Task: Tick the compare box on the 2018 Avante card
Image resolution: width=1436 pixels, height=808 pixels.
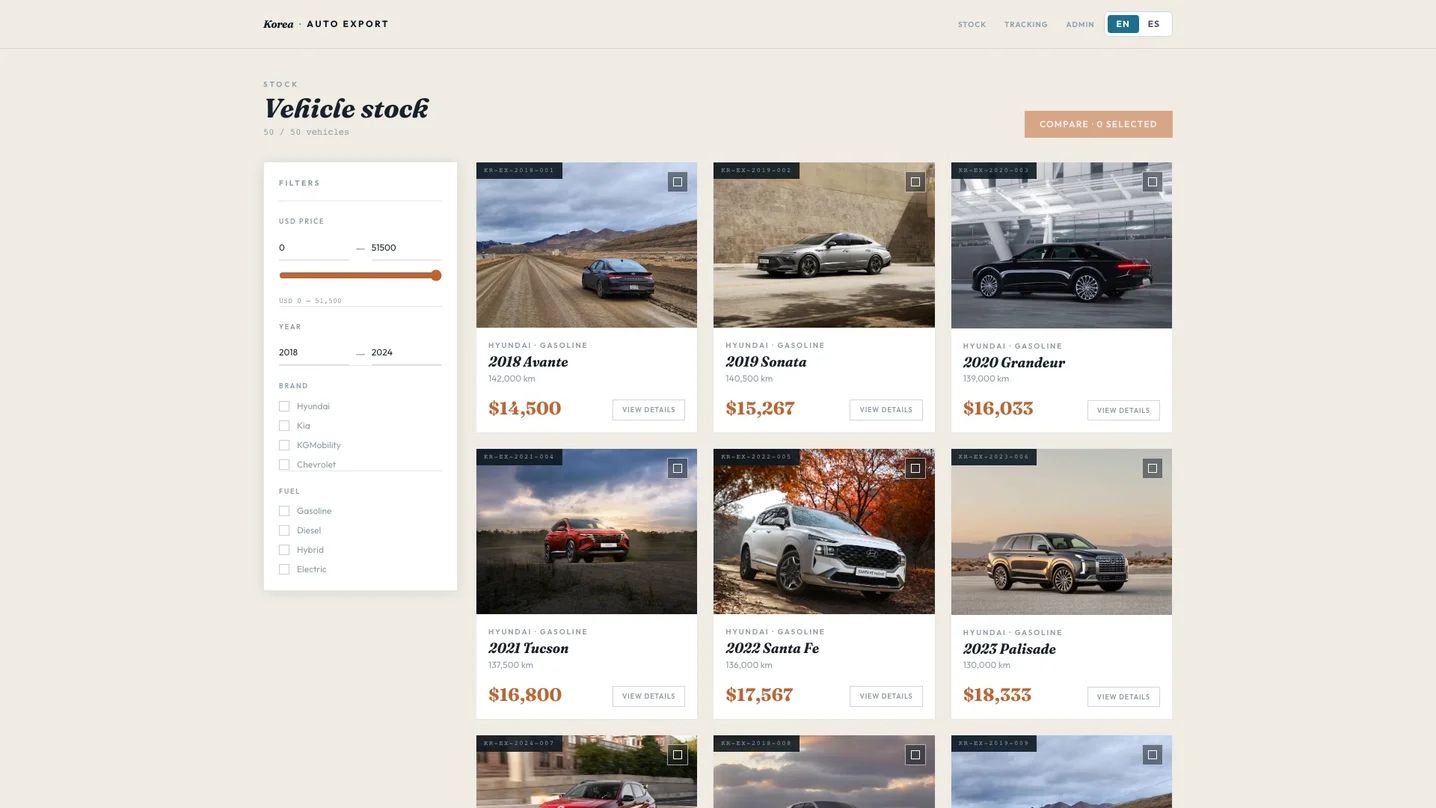Action: [677, 181]
